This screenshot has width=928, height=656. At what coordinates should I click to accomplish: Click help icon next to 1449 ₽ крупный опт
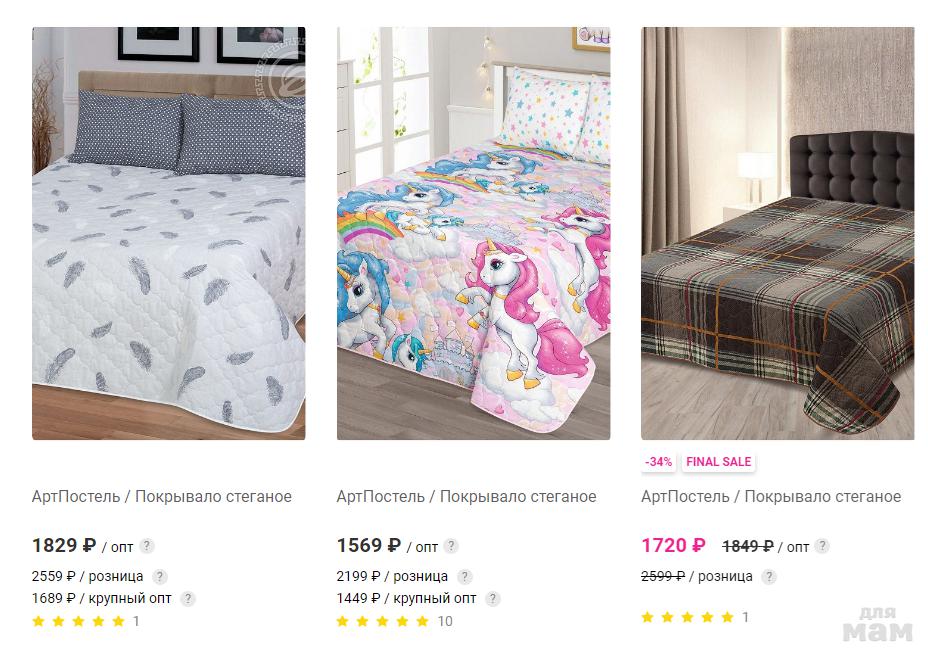pyautogui.click(x=492, y=599)
